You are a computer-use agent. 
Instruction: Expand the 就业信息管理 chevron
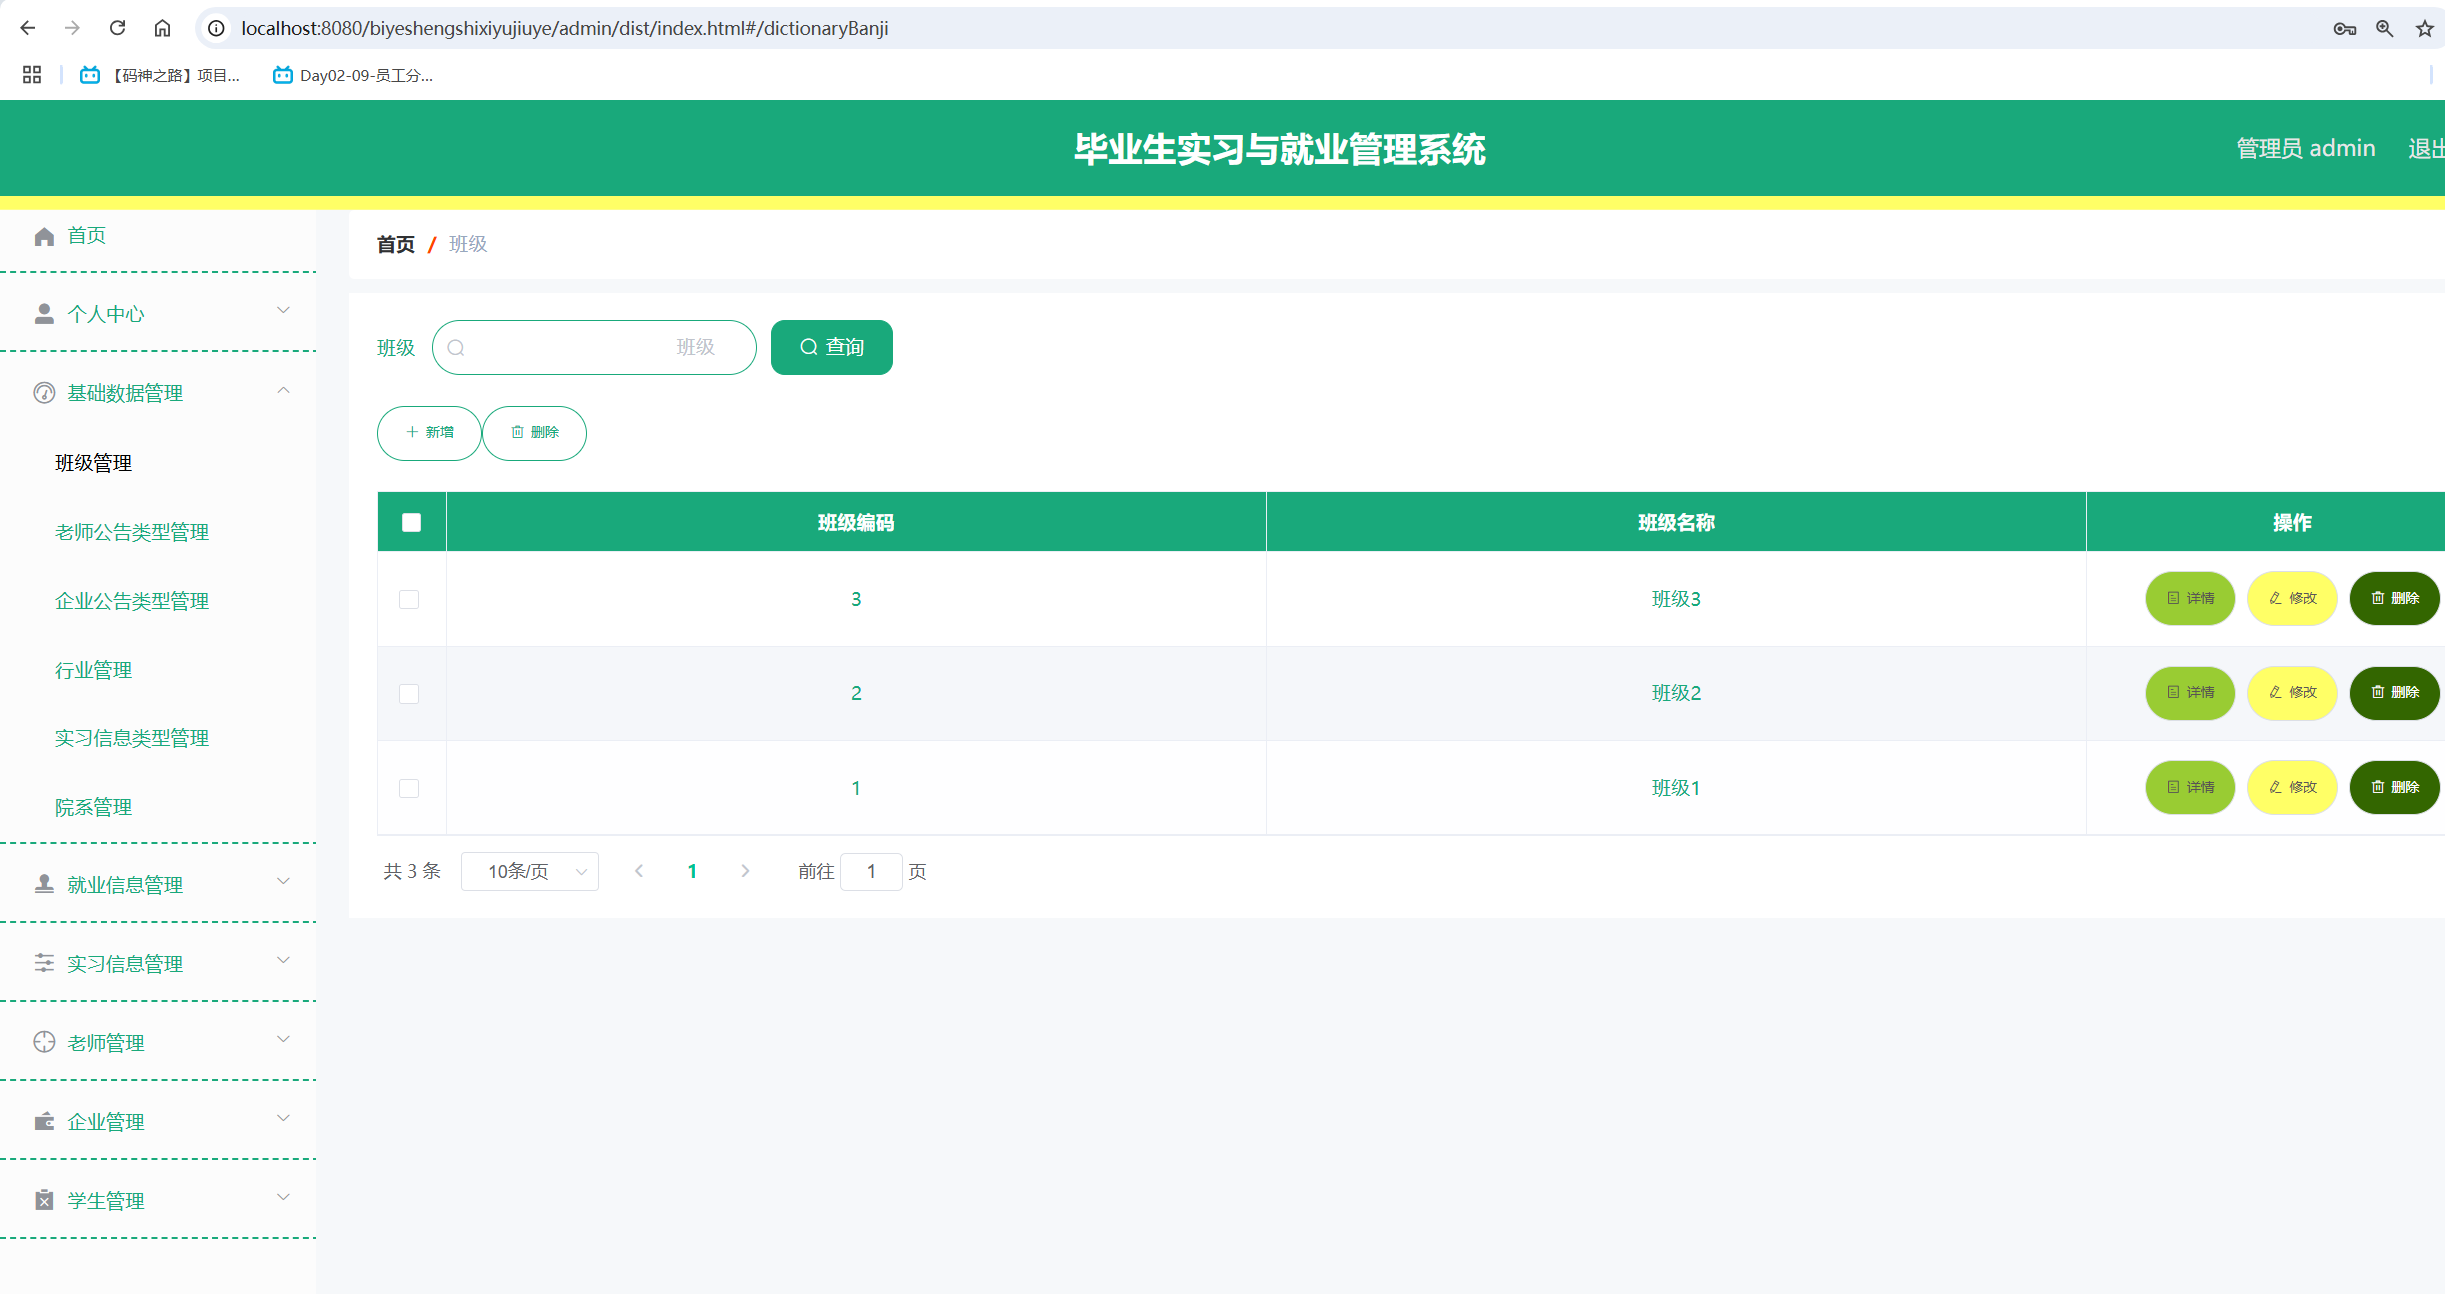(284, 881)
